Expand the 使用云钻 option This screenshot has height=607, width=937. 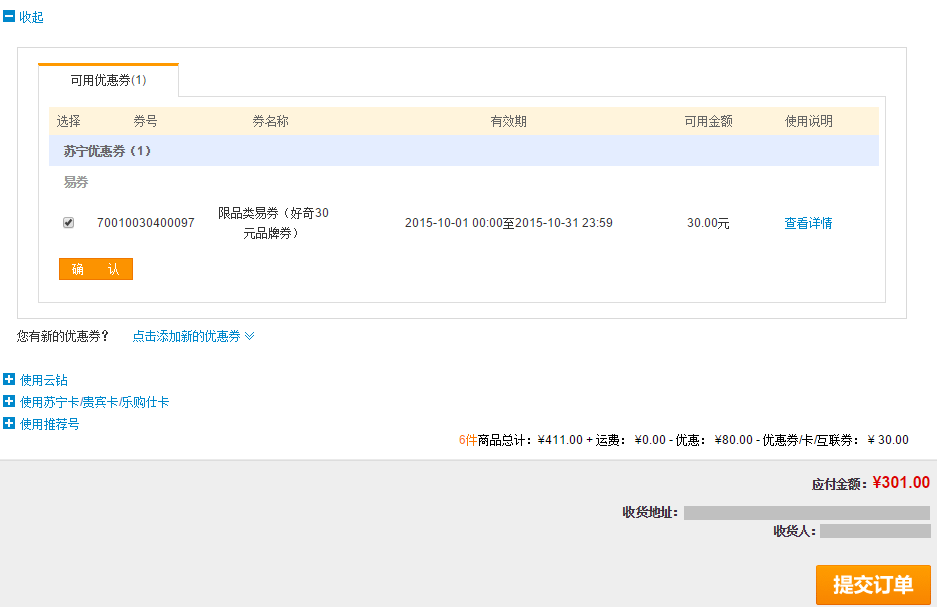36,380
